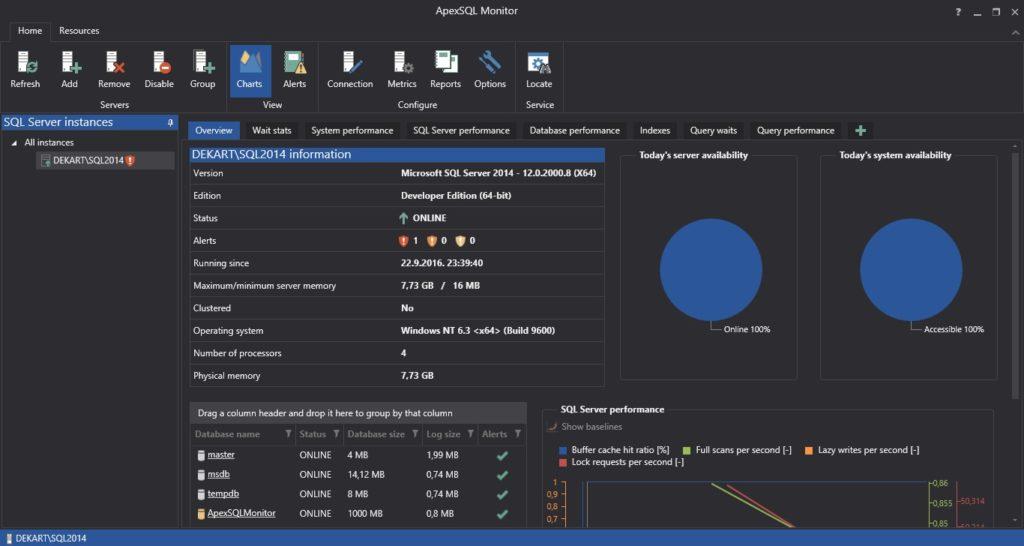The image size is (1024, 546).
Task: Select the Home ribbon tab
Action: pyautogui.click(x=30, y=31)
